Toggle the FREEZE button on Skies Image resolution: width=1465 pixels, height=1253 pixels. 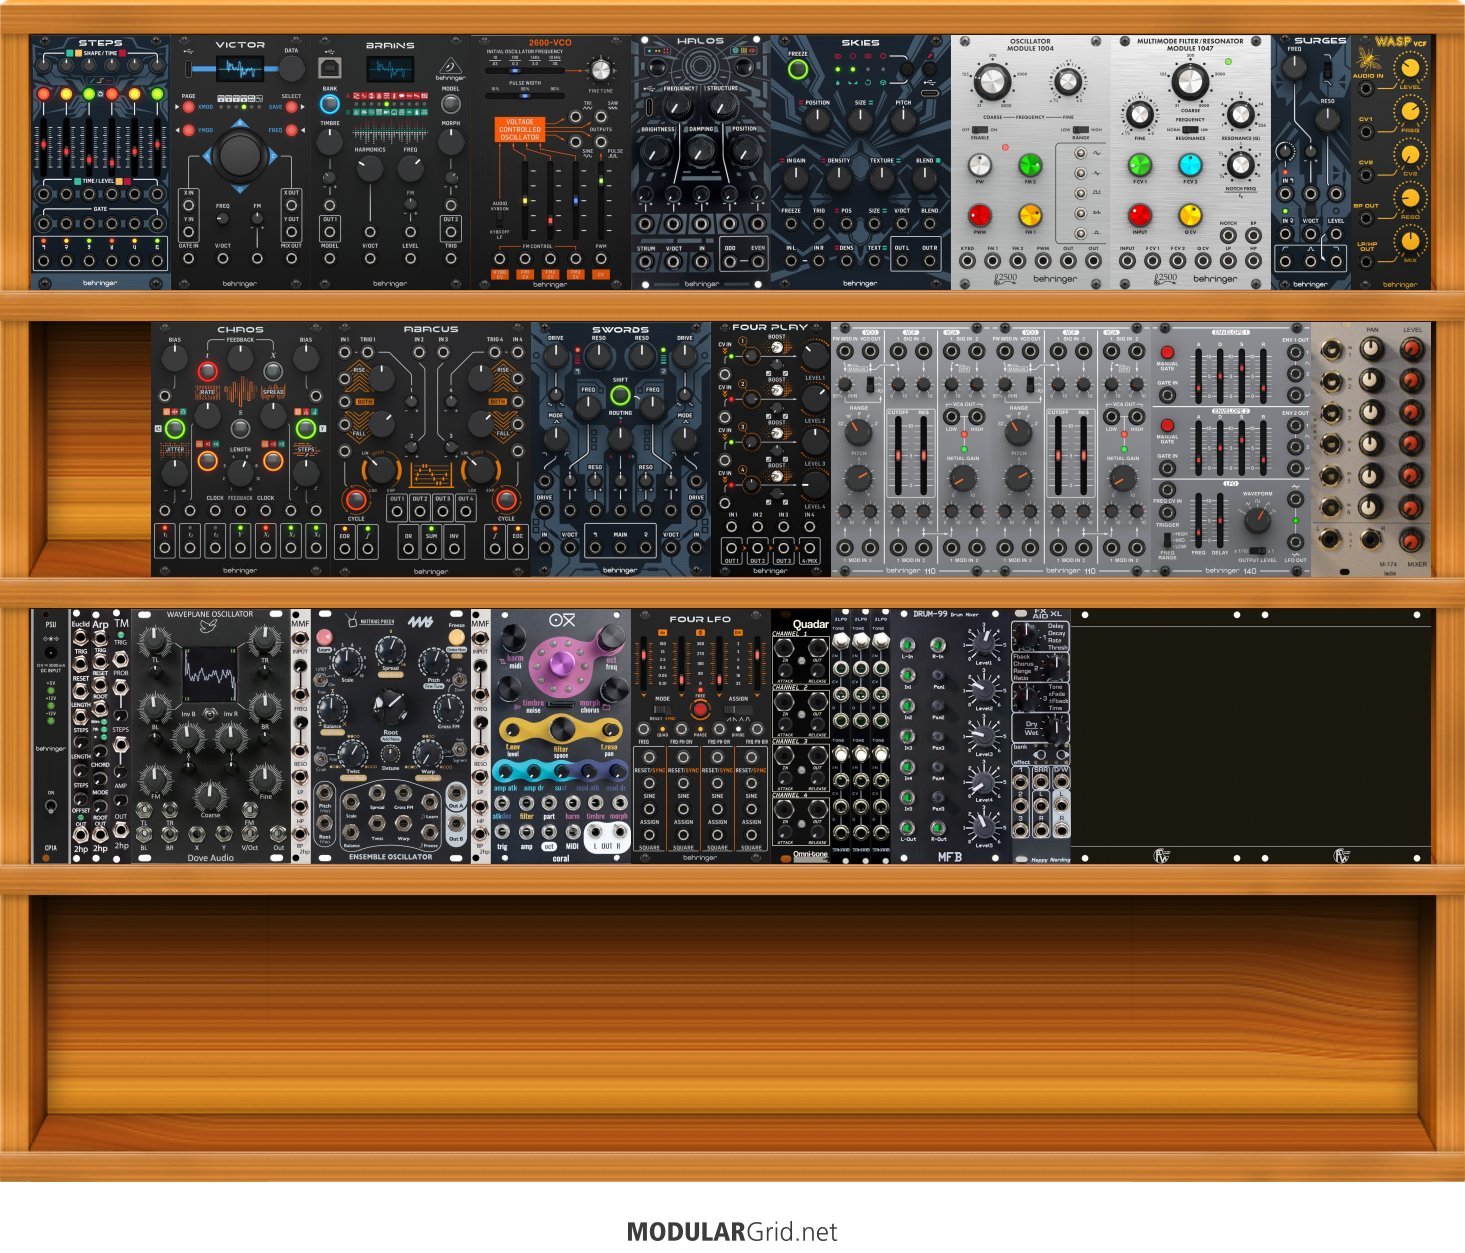(x=797, y=70)
